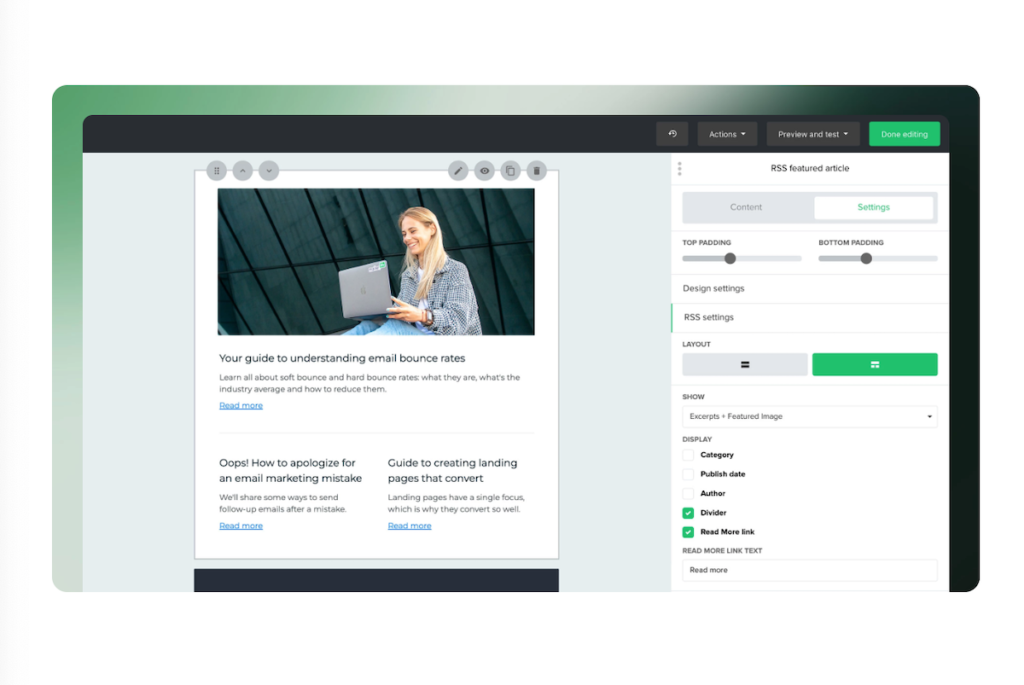Grab the block drag handle icon
This screenshot has height=685, width=1024.
click(217, 171)
